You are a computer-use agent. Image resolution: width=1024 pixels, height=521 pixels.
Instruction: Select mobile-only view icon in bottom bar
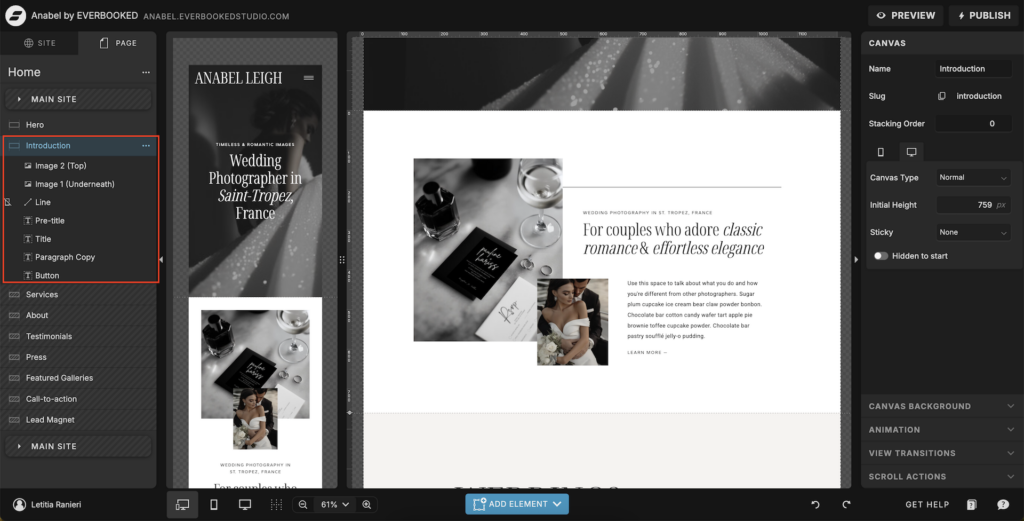tap(214, 505)
